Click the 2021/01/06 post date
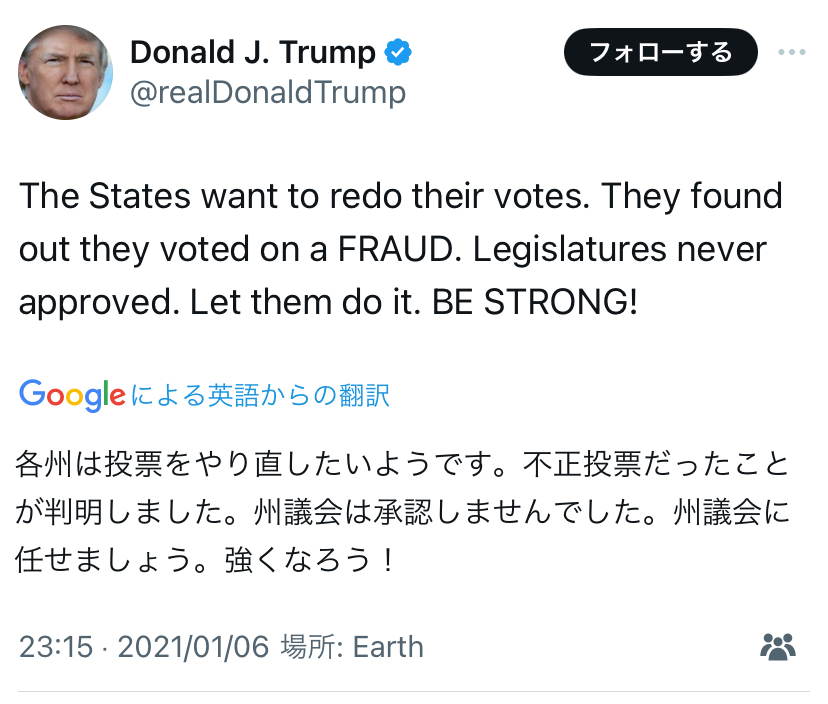The image size is (828, 704). tap(194, 647)
